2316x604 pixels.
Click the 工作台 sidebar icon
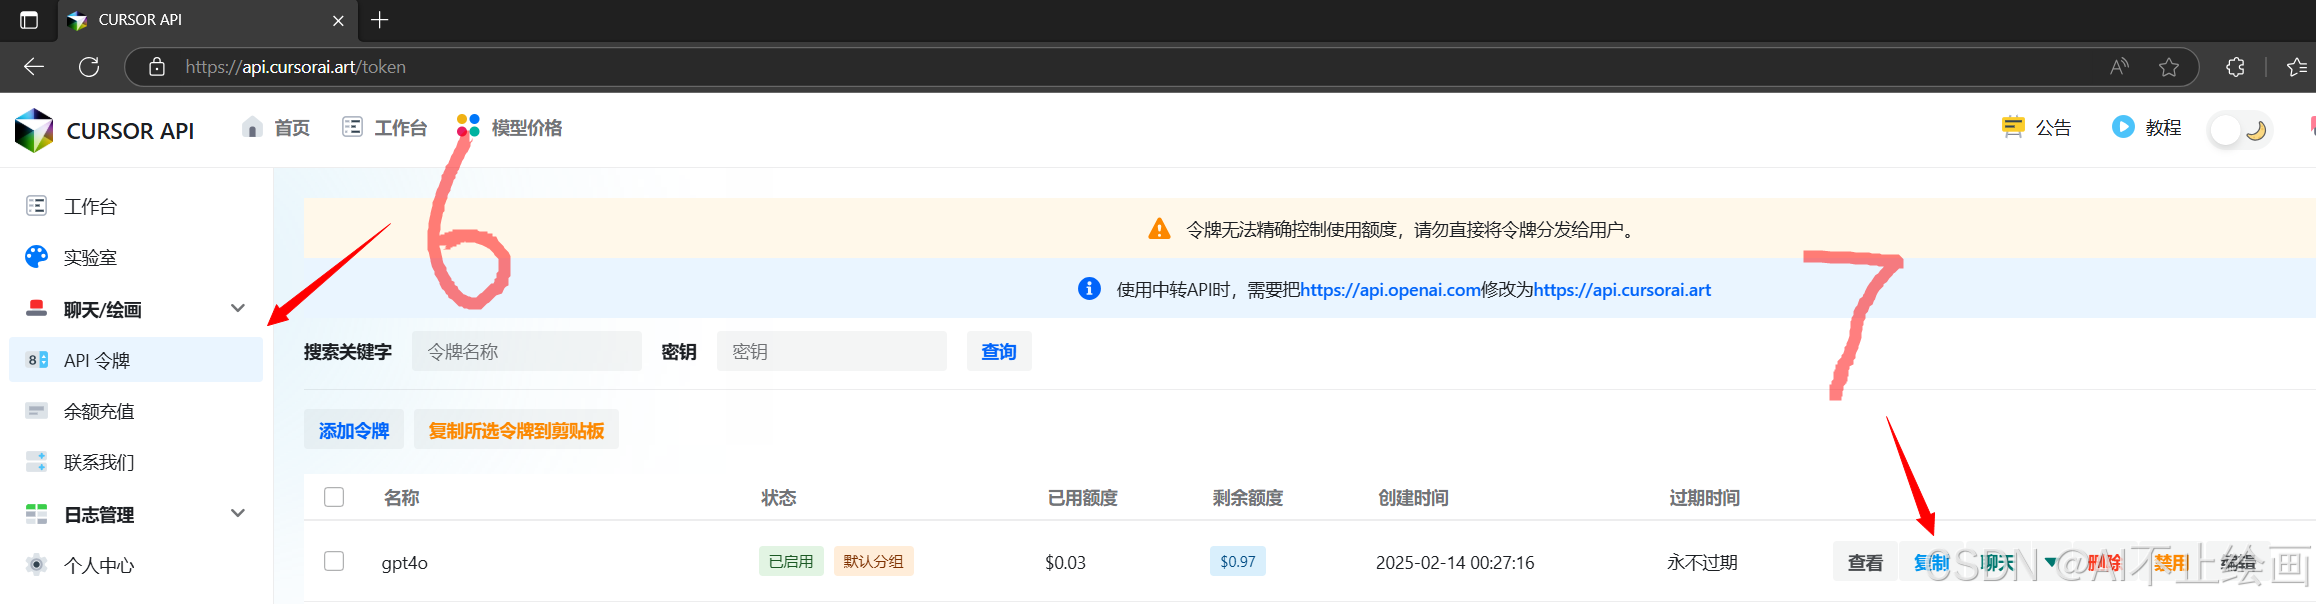tap(37, 206)
